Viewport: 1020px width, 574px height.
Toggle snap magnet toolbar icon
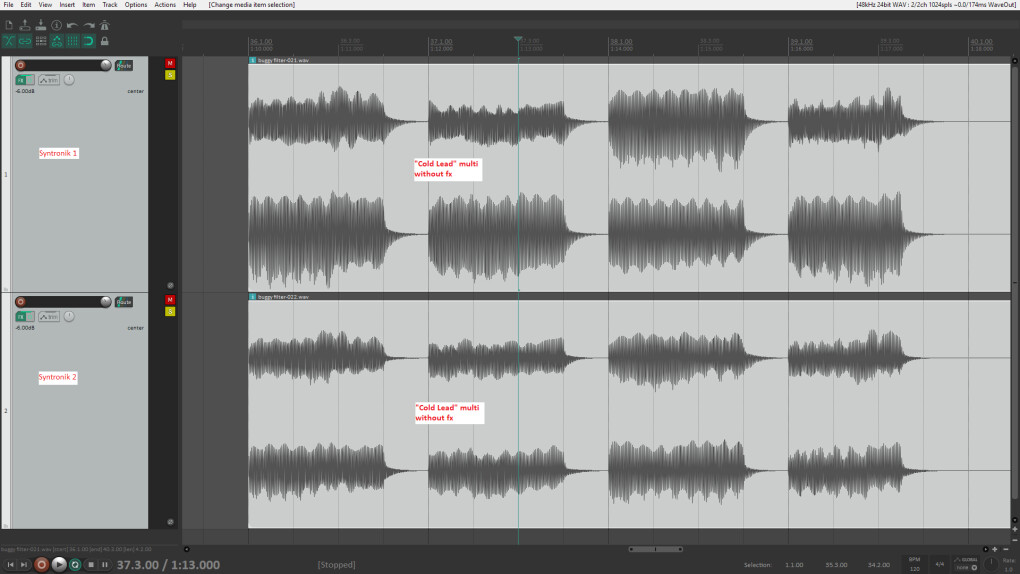click(x=88, y=41)
